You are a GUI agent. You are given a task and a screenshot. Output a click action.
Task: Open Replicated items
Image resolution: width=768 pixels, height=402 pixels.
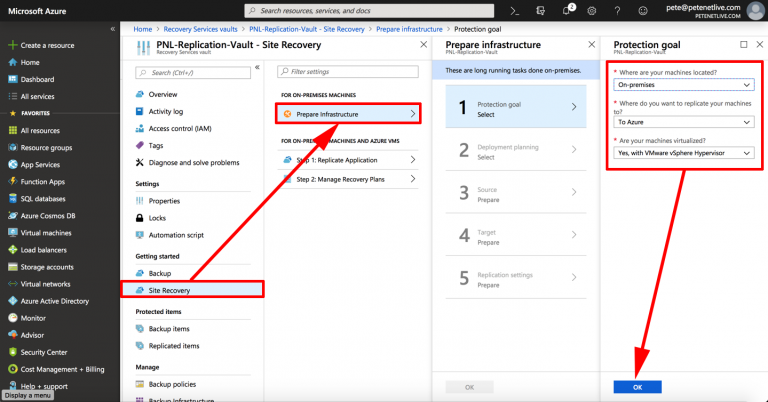pos(174,346)
